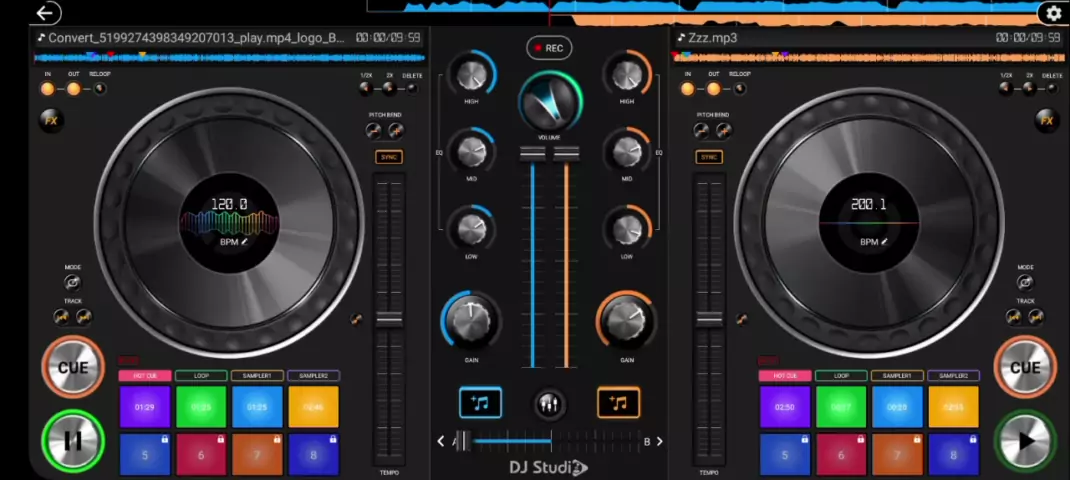
Task: Toggle the left deck SYNC button
Action: tap(389, 157)
